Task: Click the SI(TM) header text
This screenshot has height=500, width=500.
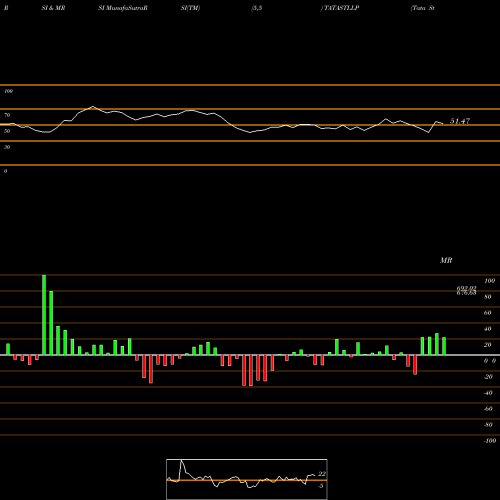Action: pyautogui.click(x=190, y=8)
